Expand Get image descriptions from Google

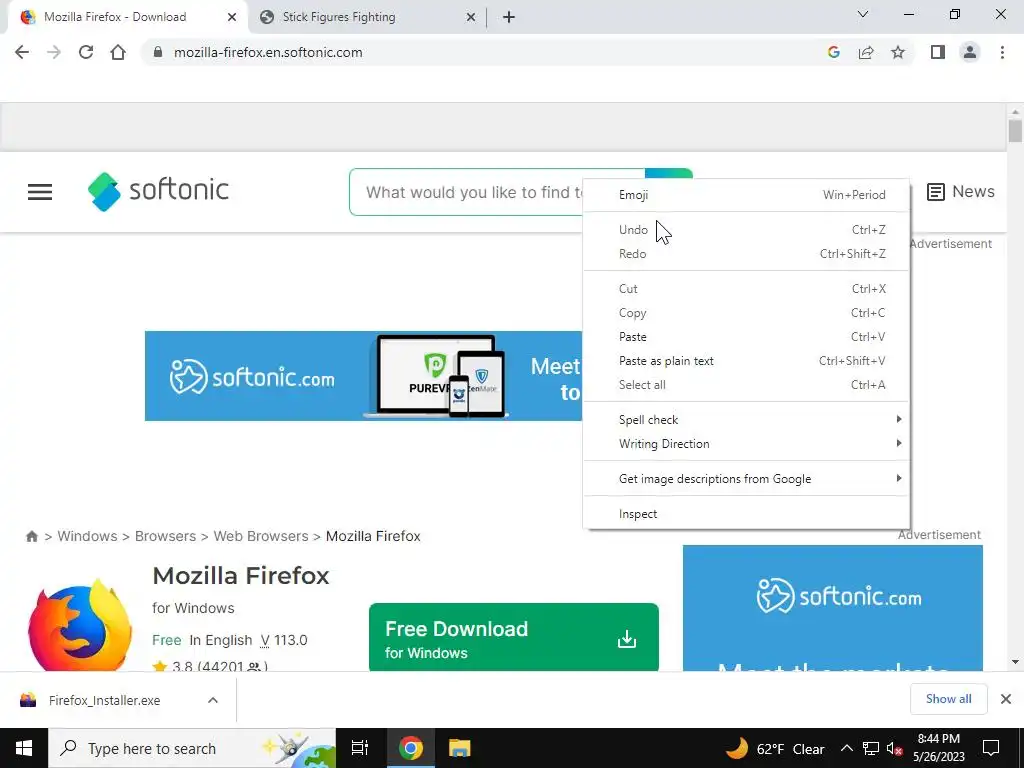746,479
